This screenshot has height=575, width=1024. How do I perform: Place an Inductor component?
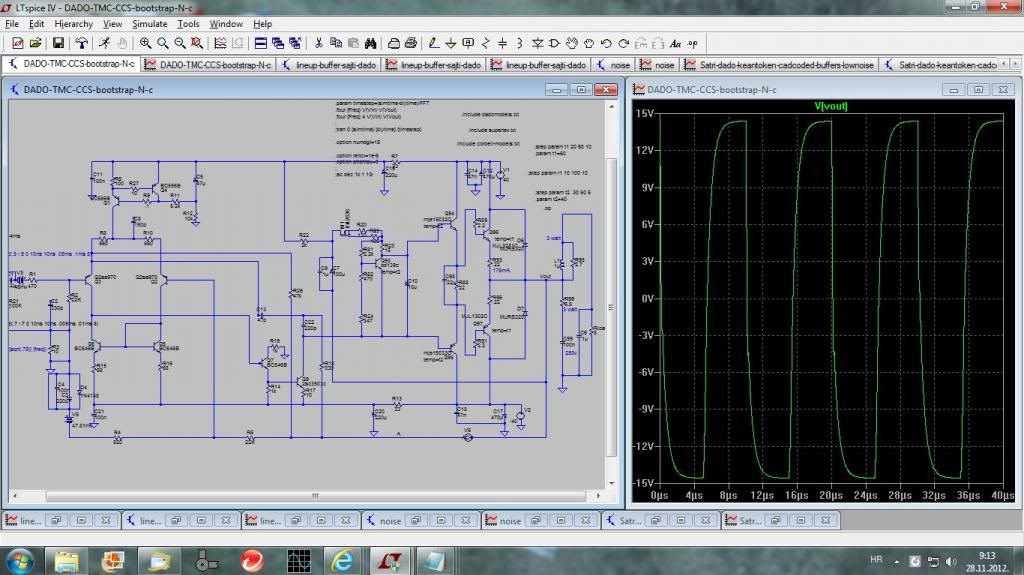pos(520,43)
